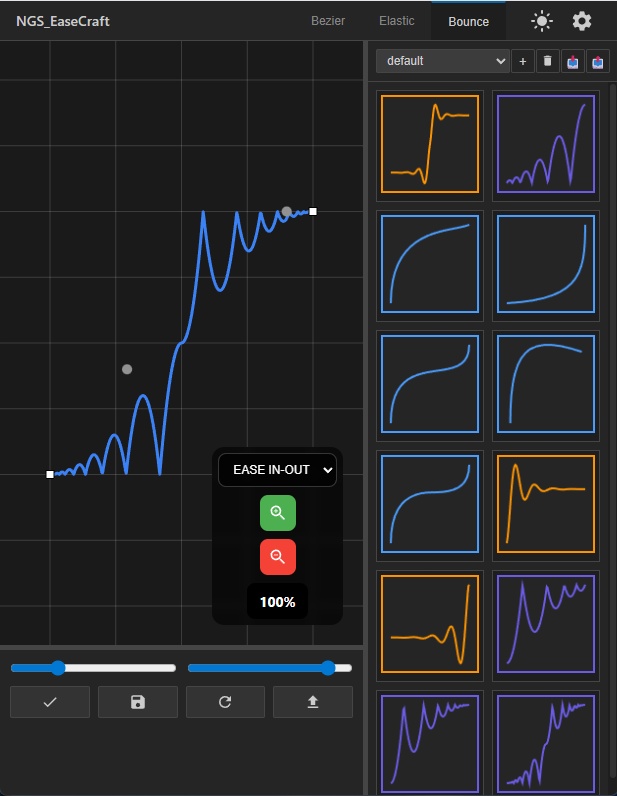Select blue overshoot curve preset in third row
This screenshot has width=617, height=796.
pyautogui.click(x=545, y=384)
